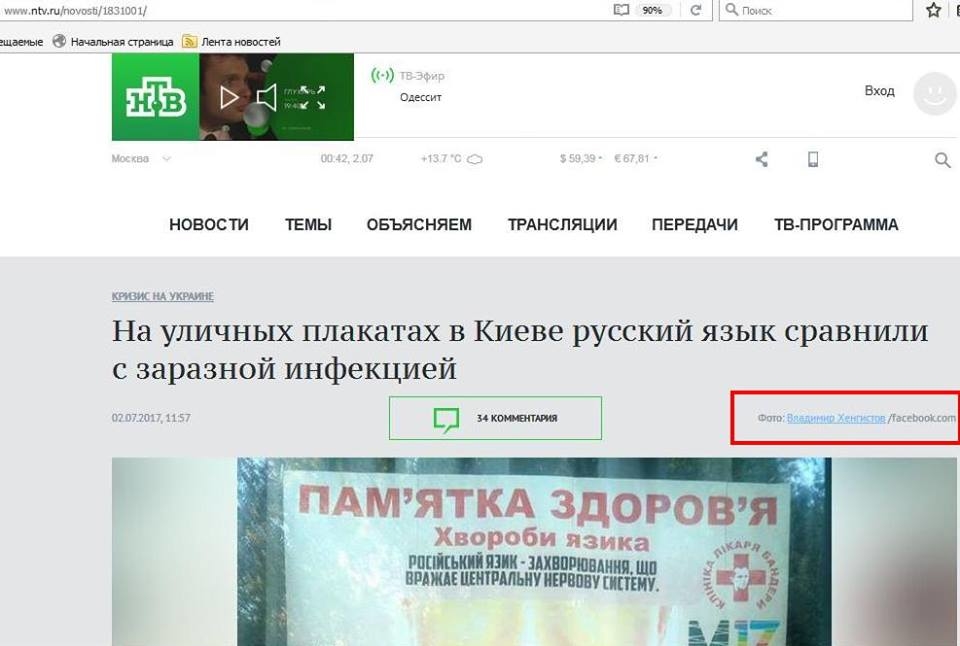Play the live TV preview
Screen dimensions: 960x646
229,97
